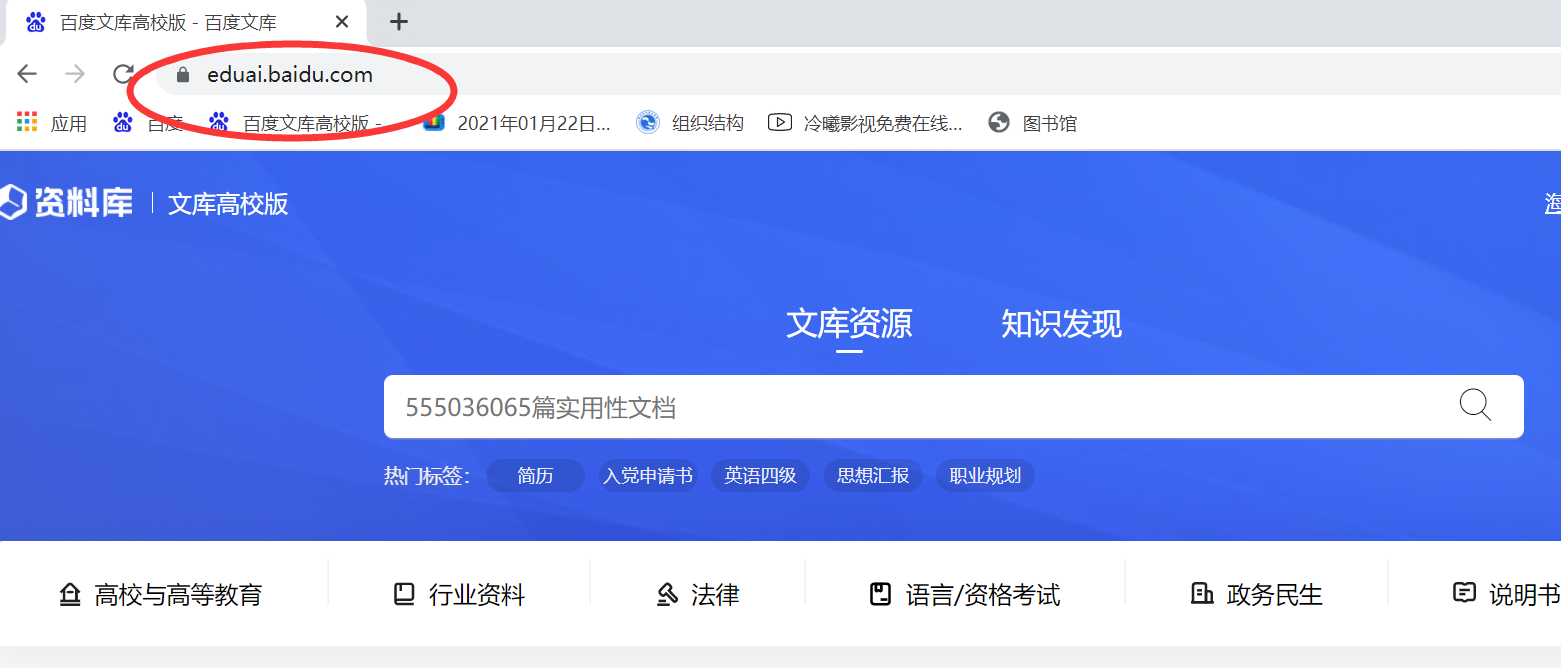This screenshot has height=668, width=1561.
Task: Click the blue icon of 组织结构 bookmark
Action: 648,123
